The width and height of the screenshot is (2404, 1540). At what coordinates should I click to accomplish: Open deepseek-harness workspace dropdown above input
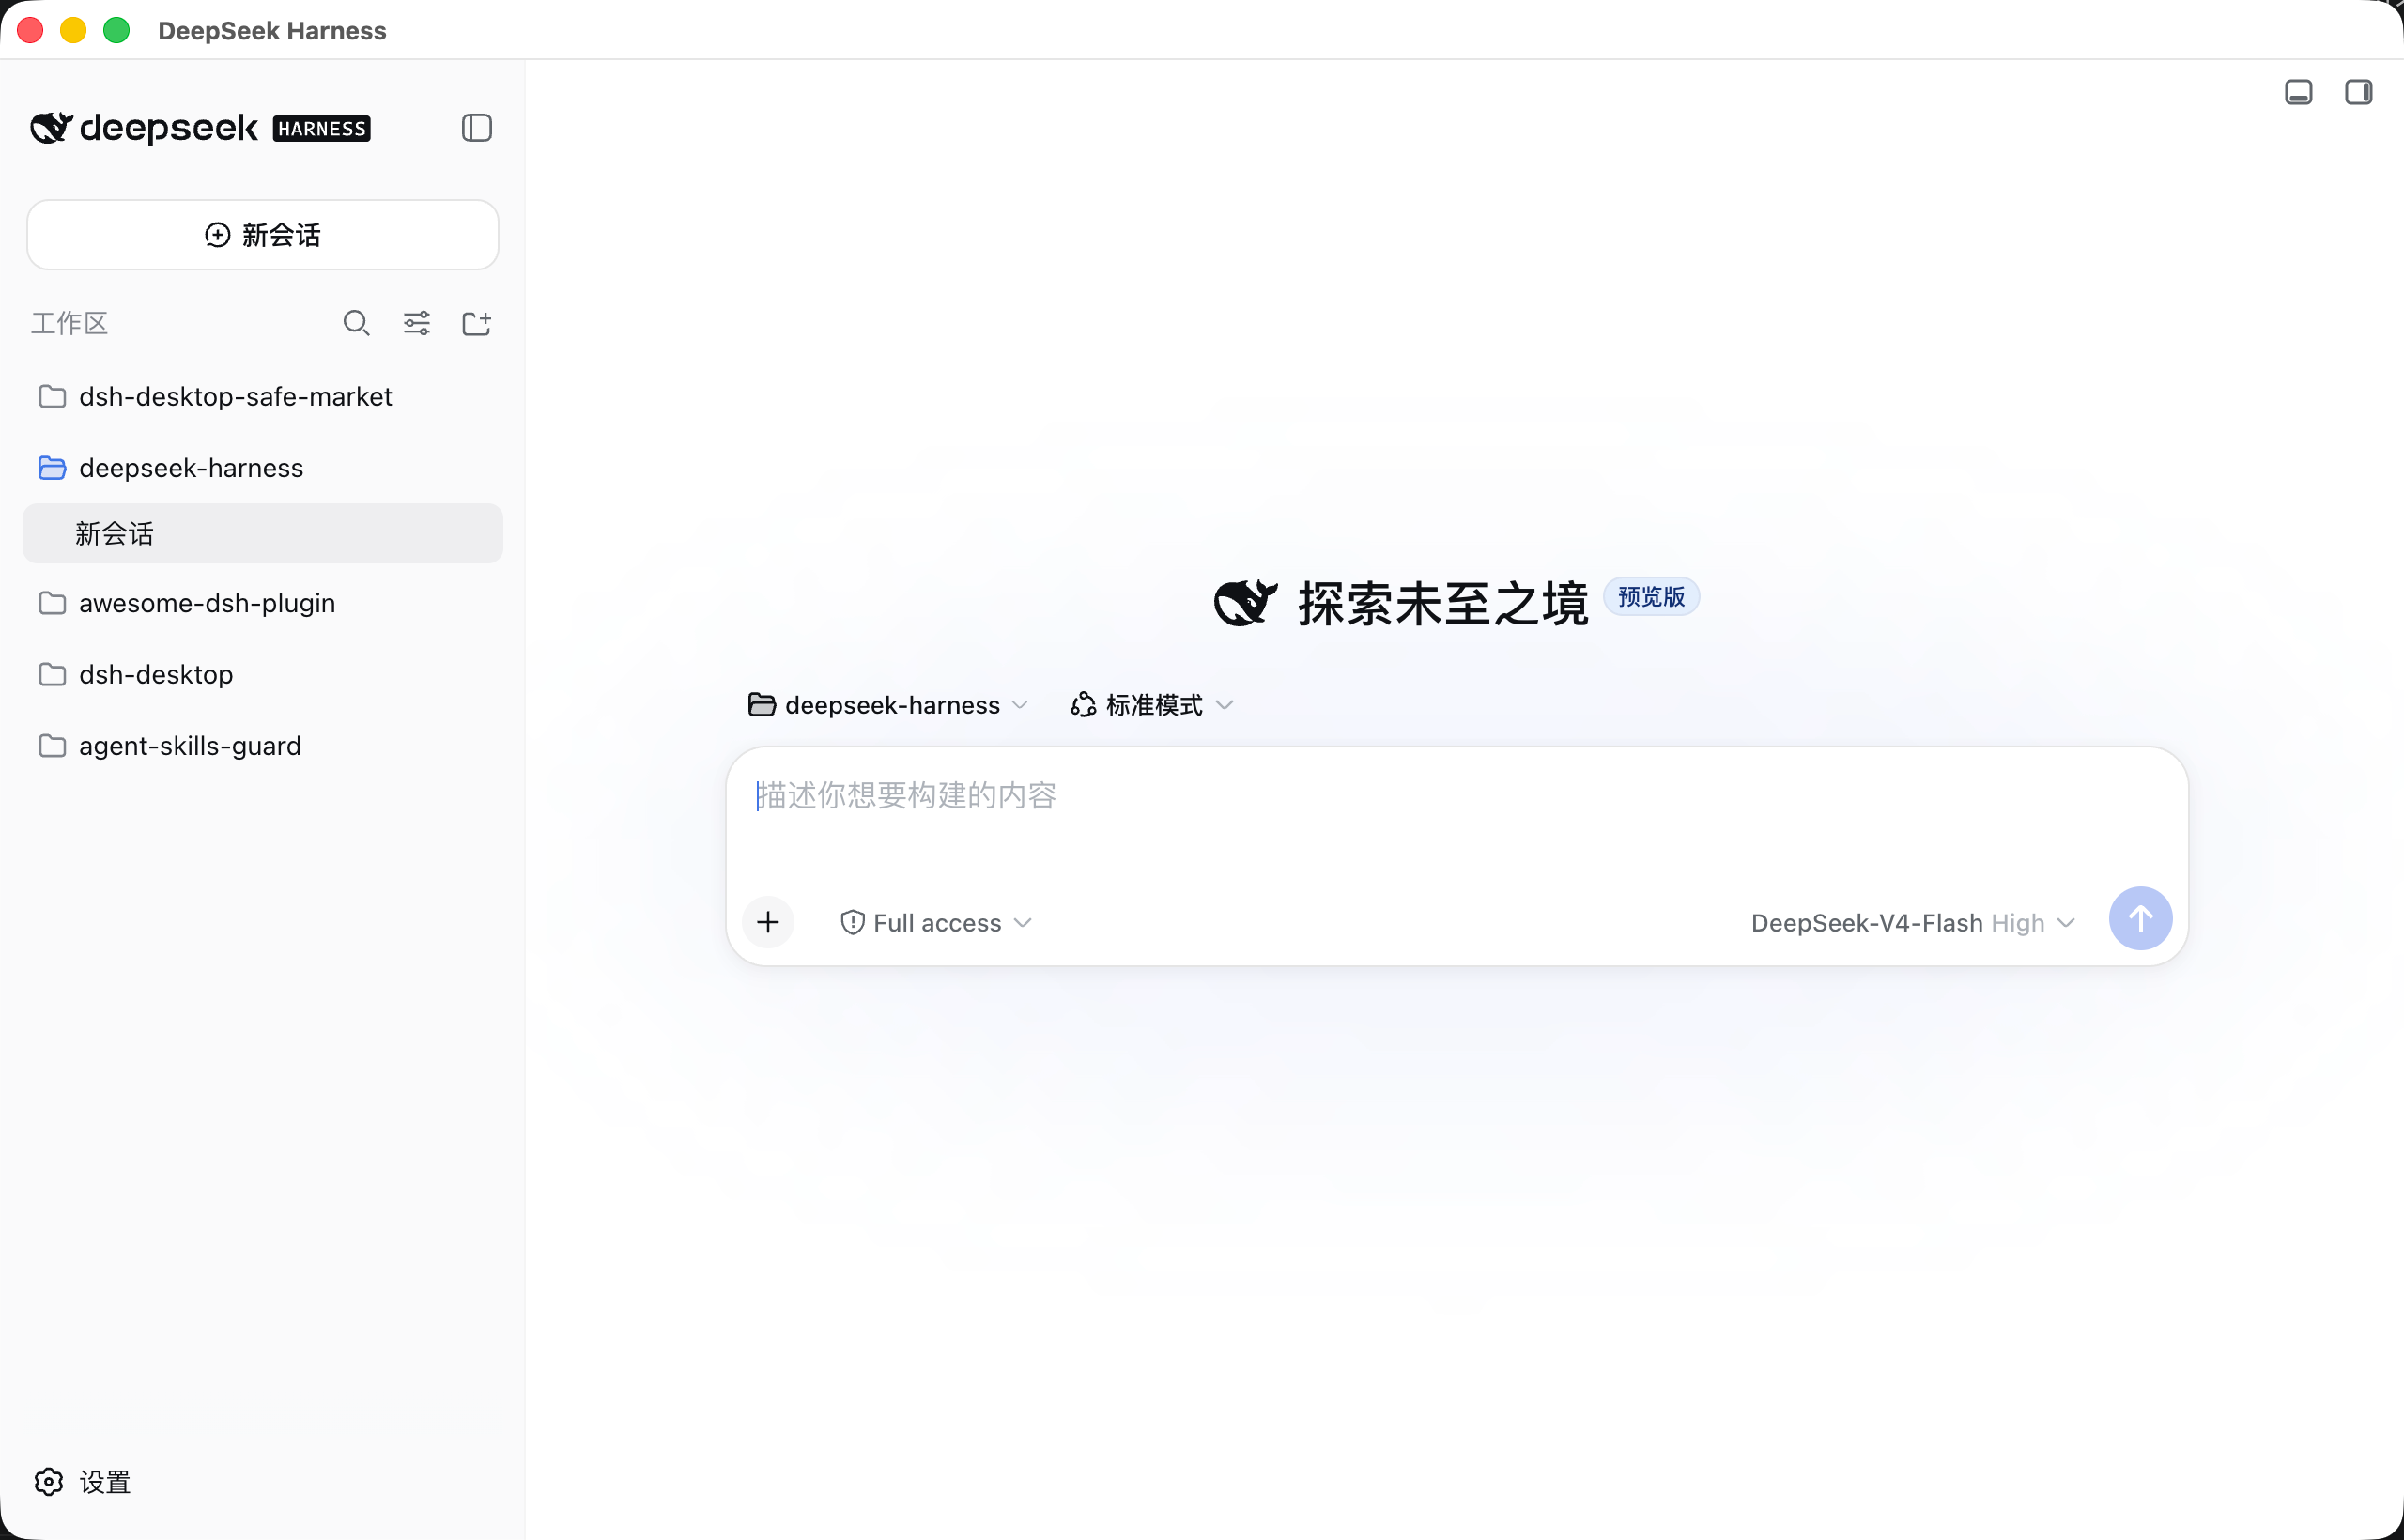tap(887, 705)
